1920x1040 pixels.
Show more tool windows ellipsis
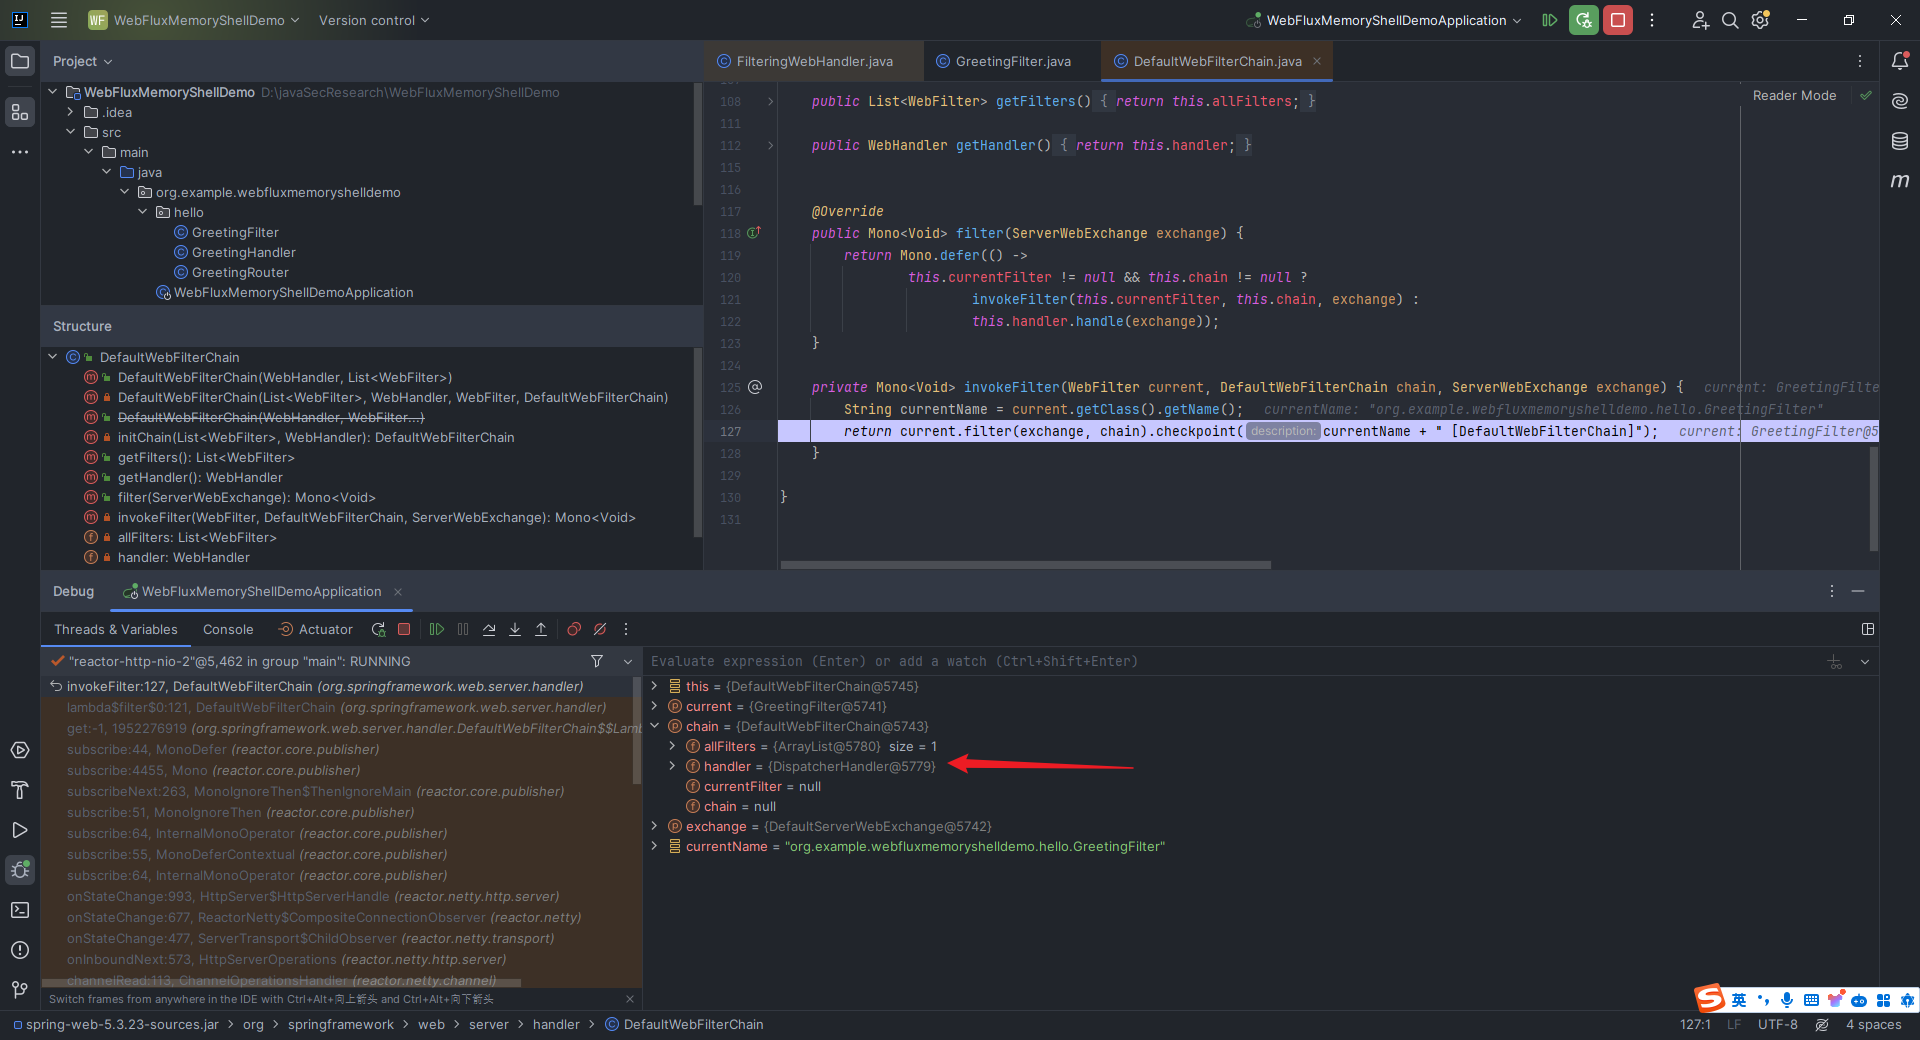click(20, 152)
